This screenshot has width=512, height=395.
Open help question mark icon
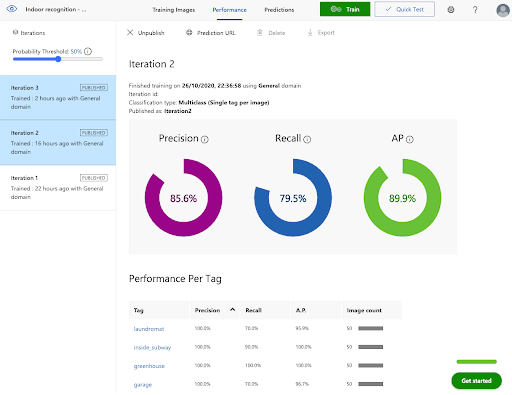click(475, 9)
